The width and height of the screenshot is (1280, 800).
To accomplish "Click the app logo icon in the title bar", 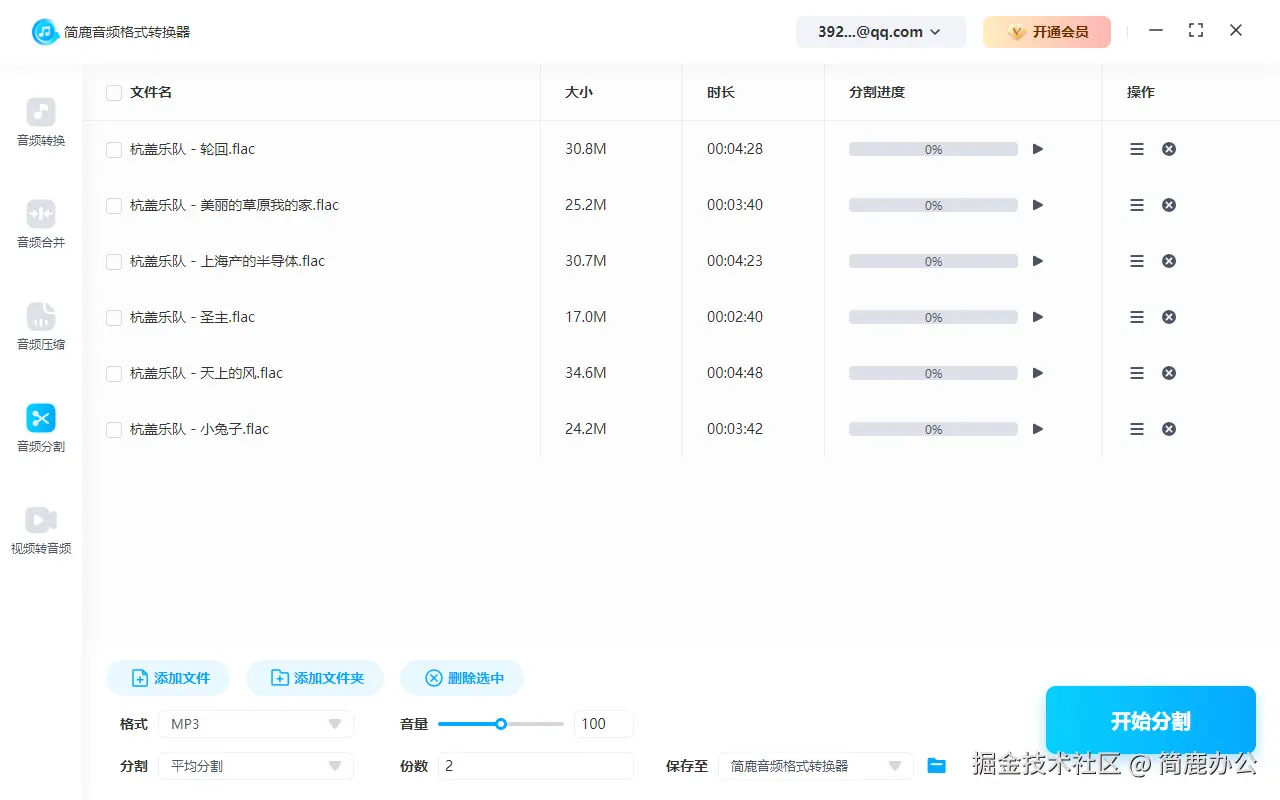I will [x=44, y=32].
